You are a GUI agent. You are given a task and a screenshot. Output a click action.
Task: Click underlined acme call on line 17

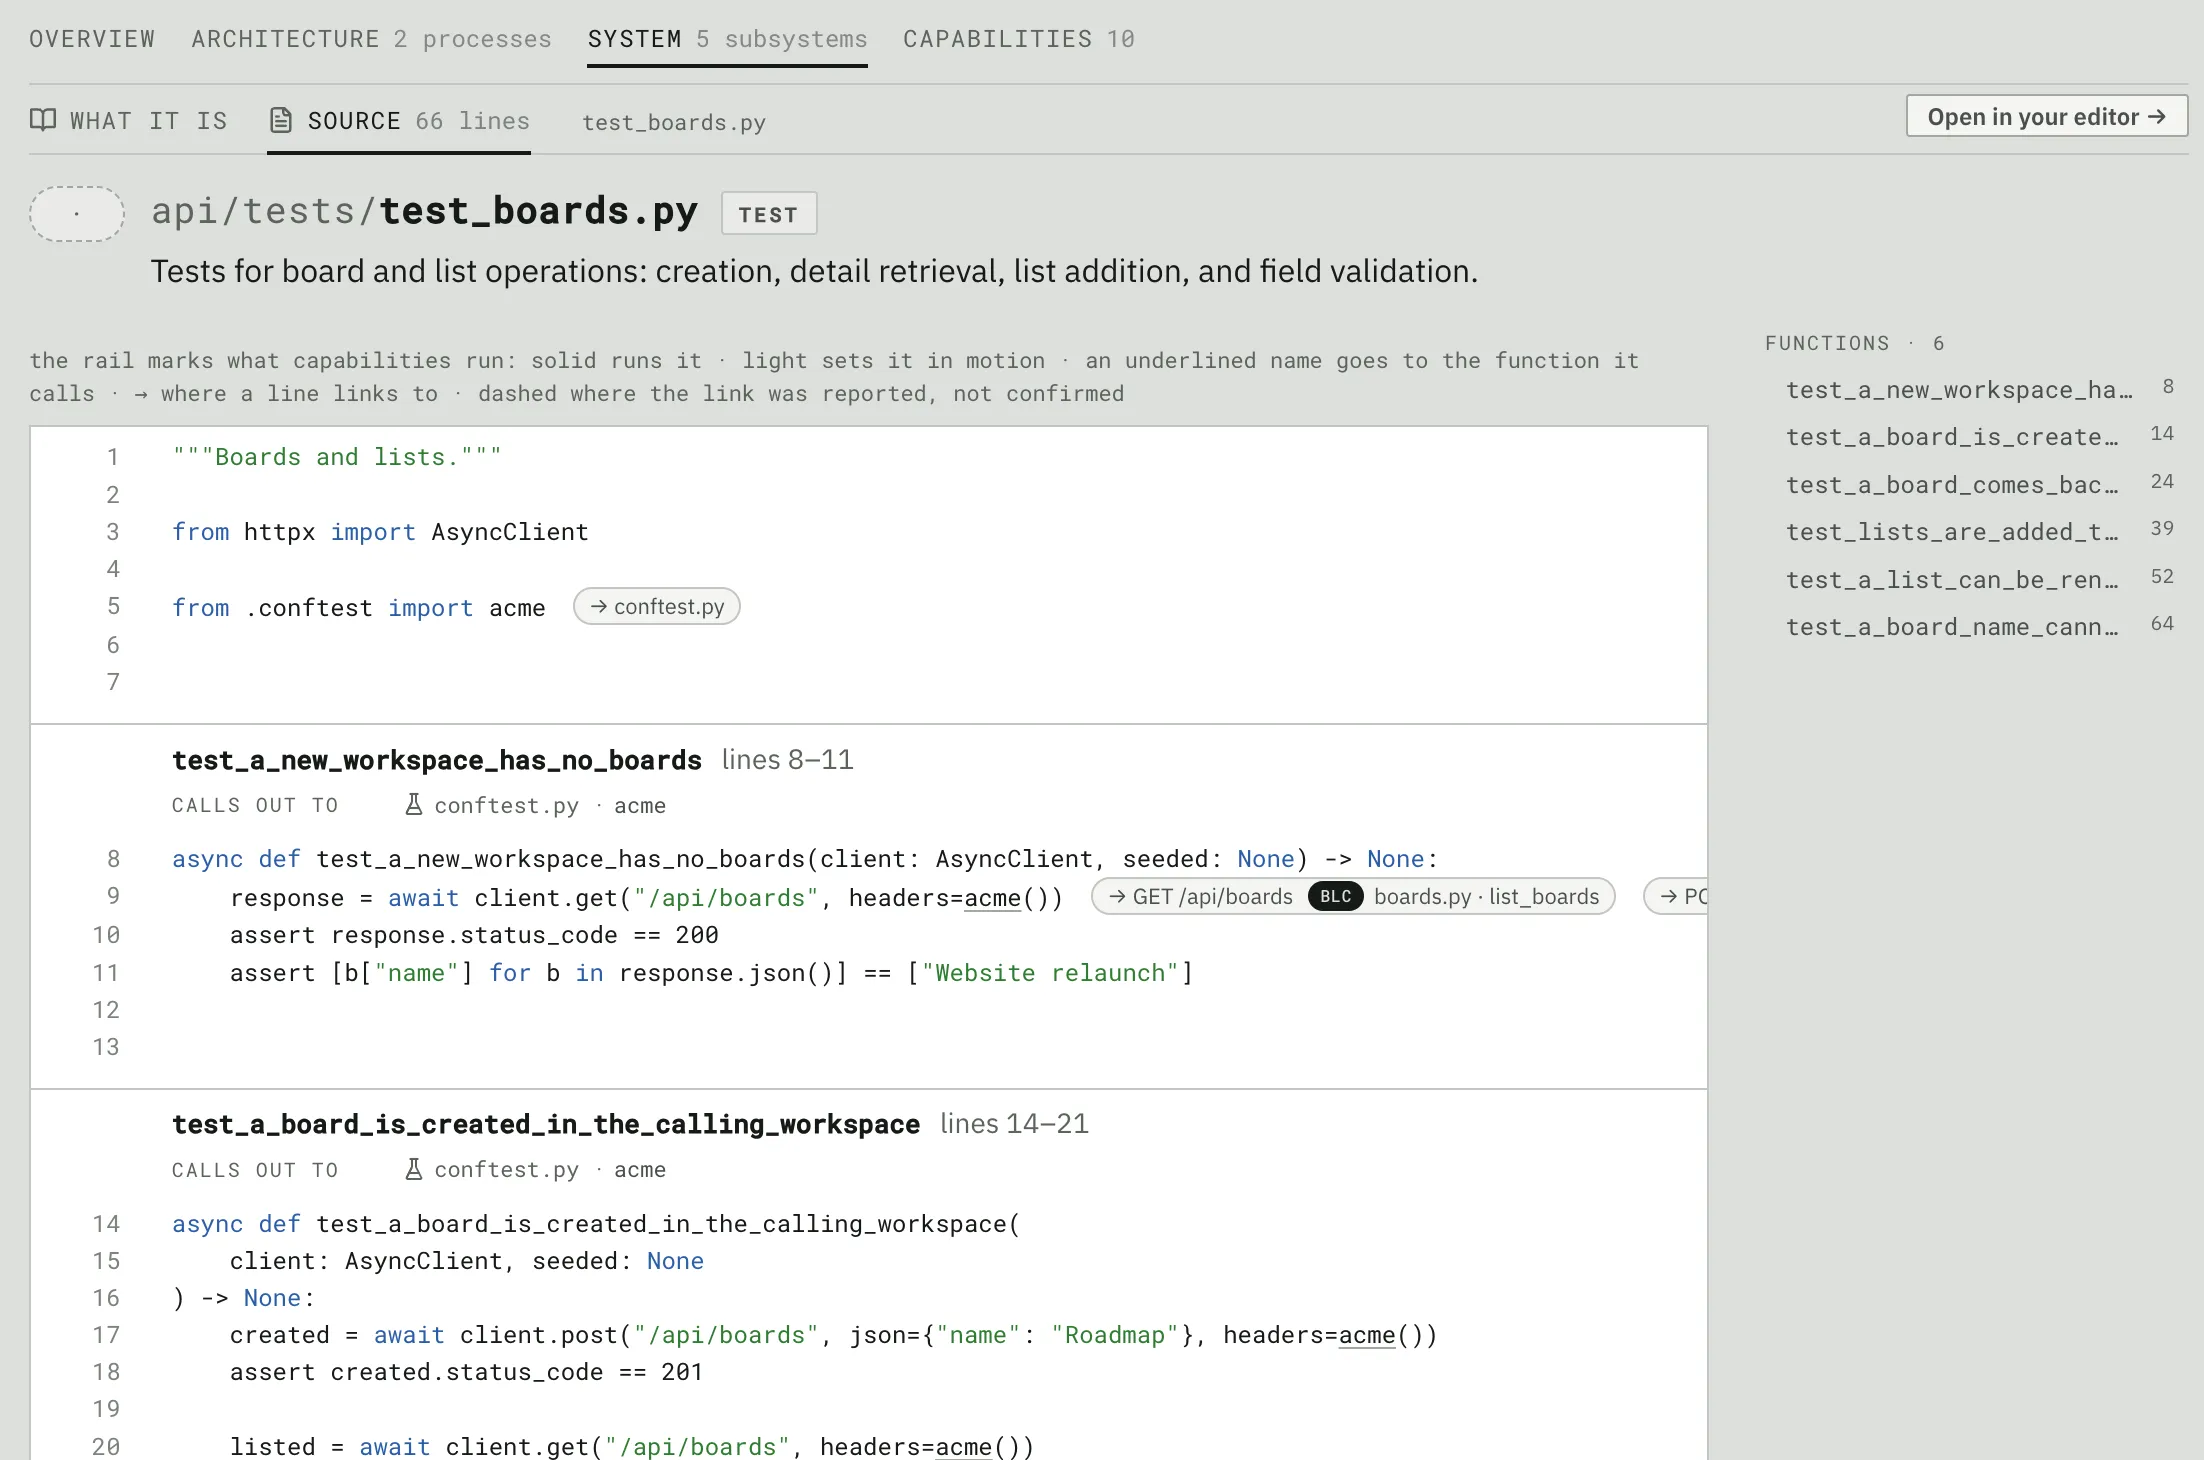(1367, 1335)
